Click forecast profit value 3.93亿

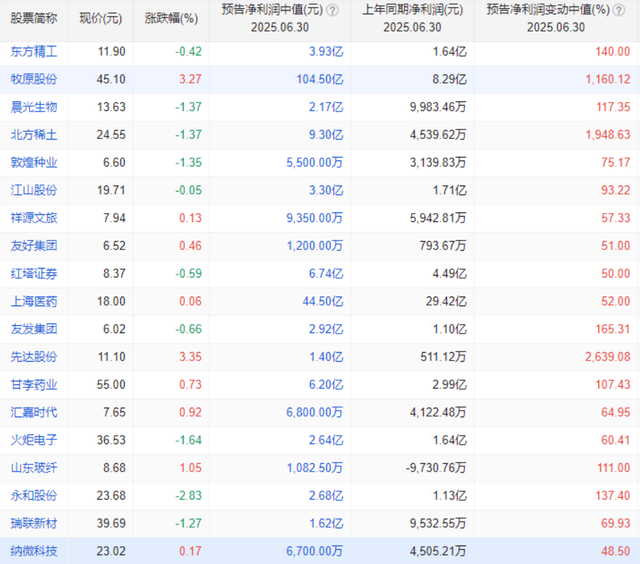pos(326,52)
